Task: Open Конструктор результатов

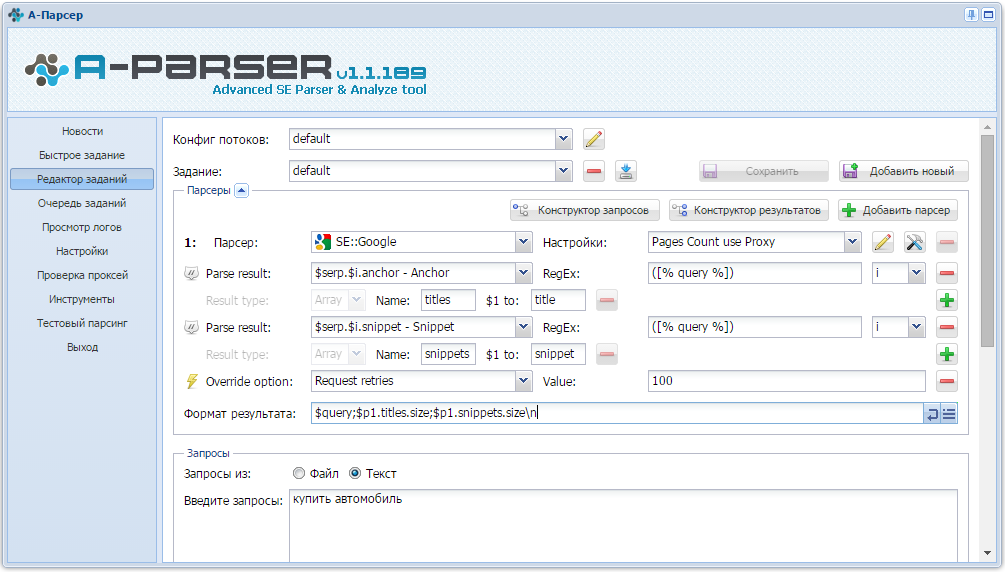Action: click(x=749, y=210)
